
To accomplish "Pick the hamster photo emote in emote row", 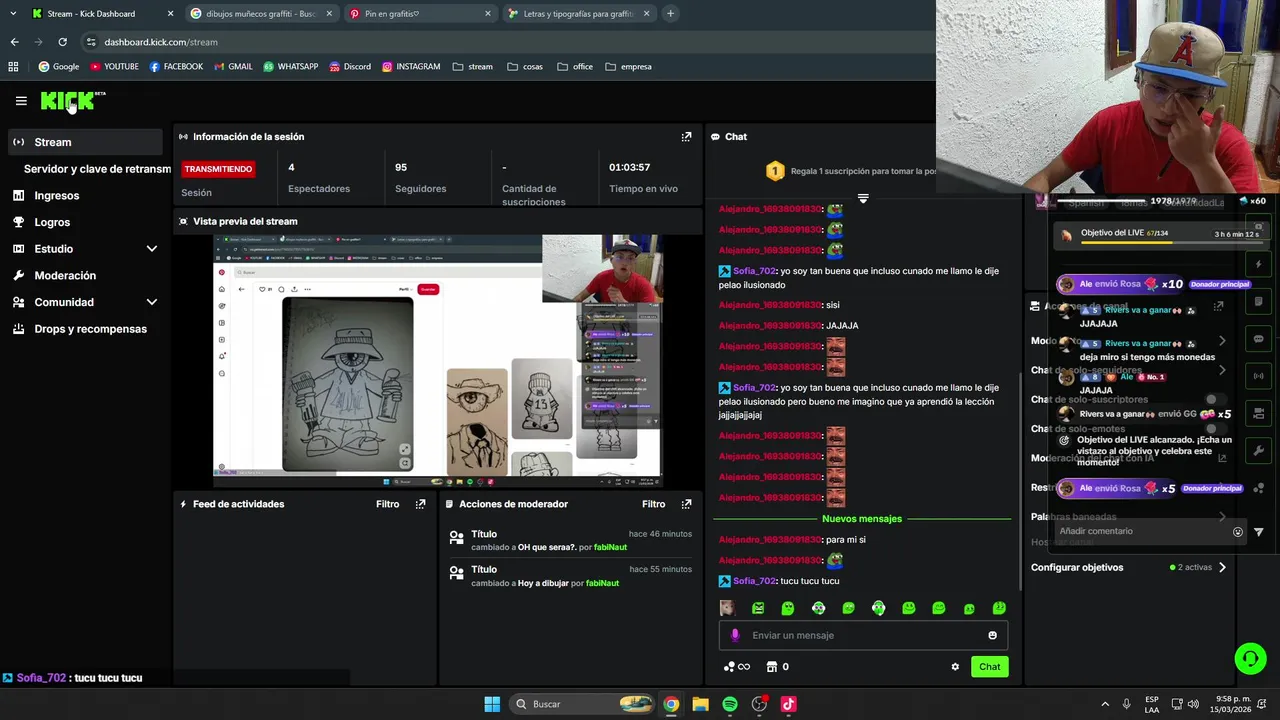I will 727,608.
